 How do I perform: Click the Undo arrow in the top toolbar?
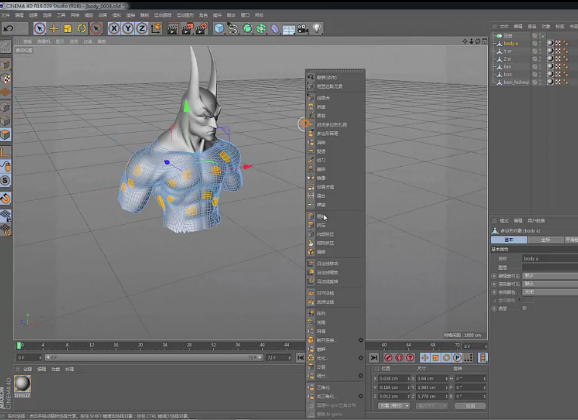pyautogui.click(x=8, y=28)
